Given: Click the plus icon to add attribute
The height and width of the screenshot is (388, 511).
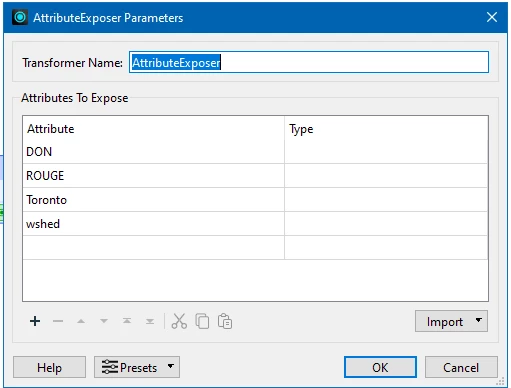Looking at the screenshot, I should pyautogui.click(x=35, y=321).
